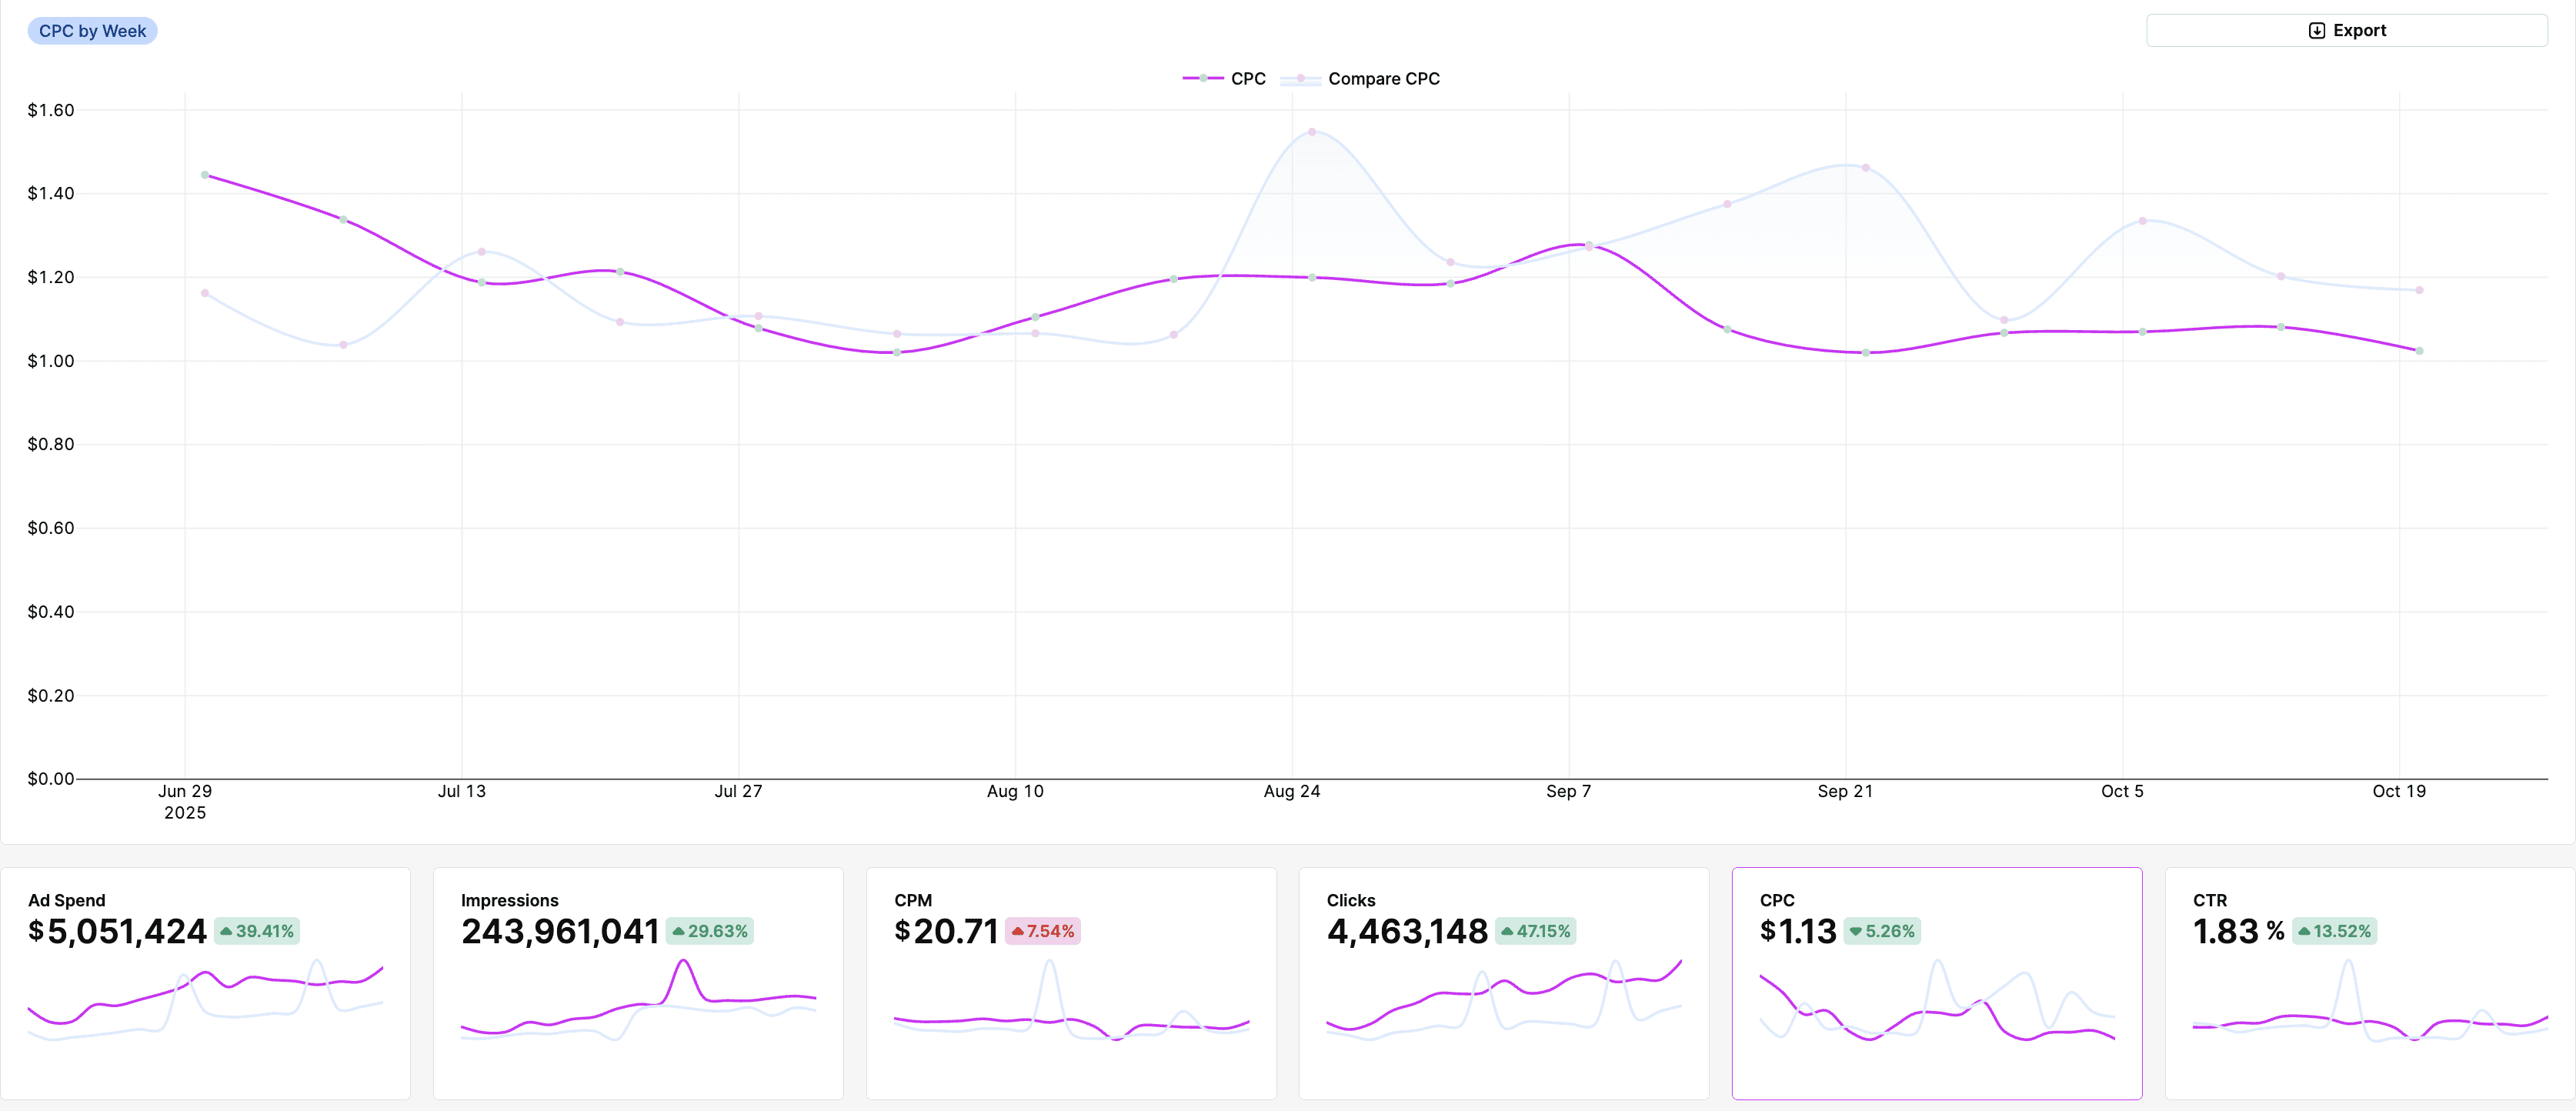Viewport: 2576px width, 1111px height.
Task: Click the Export download icon
Action: coord(2316,31)
